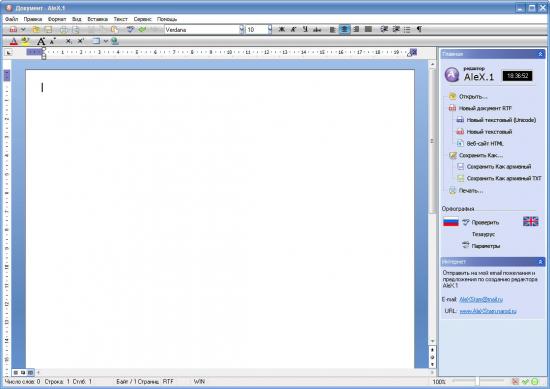The height and width of the screenshot is (389, 550).
Task: Toggle bold Ж formatting
Action: coord(281,29)
